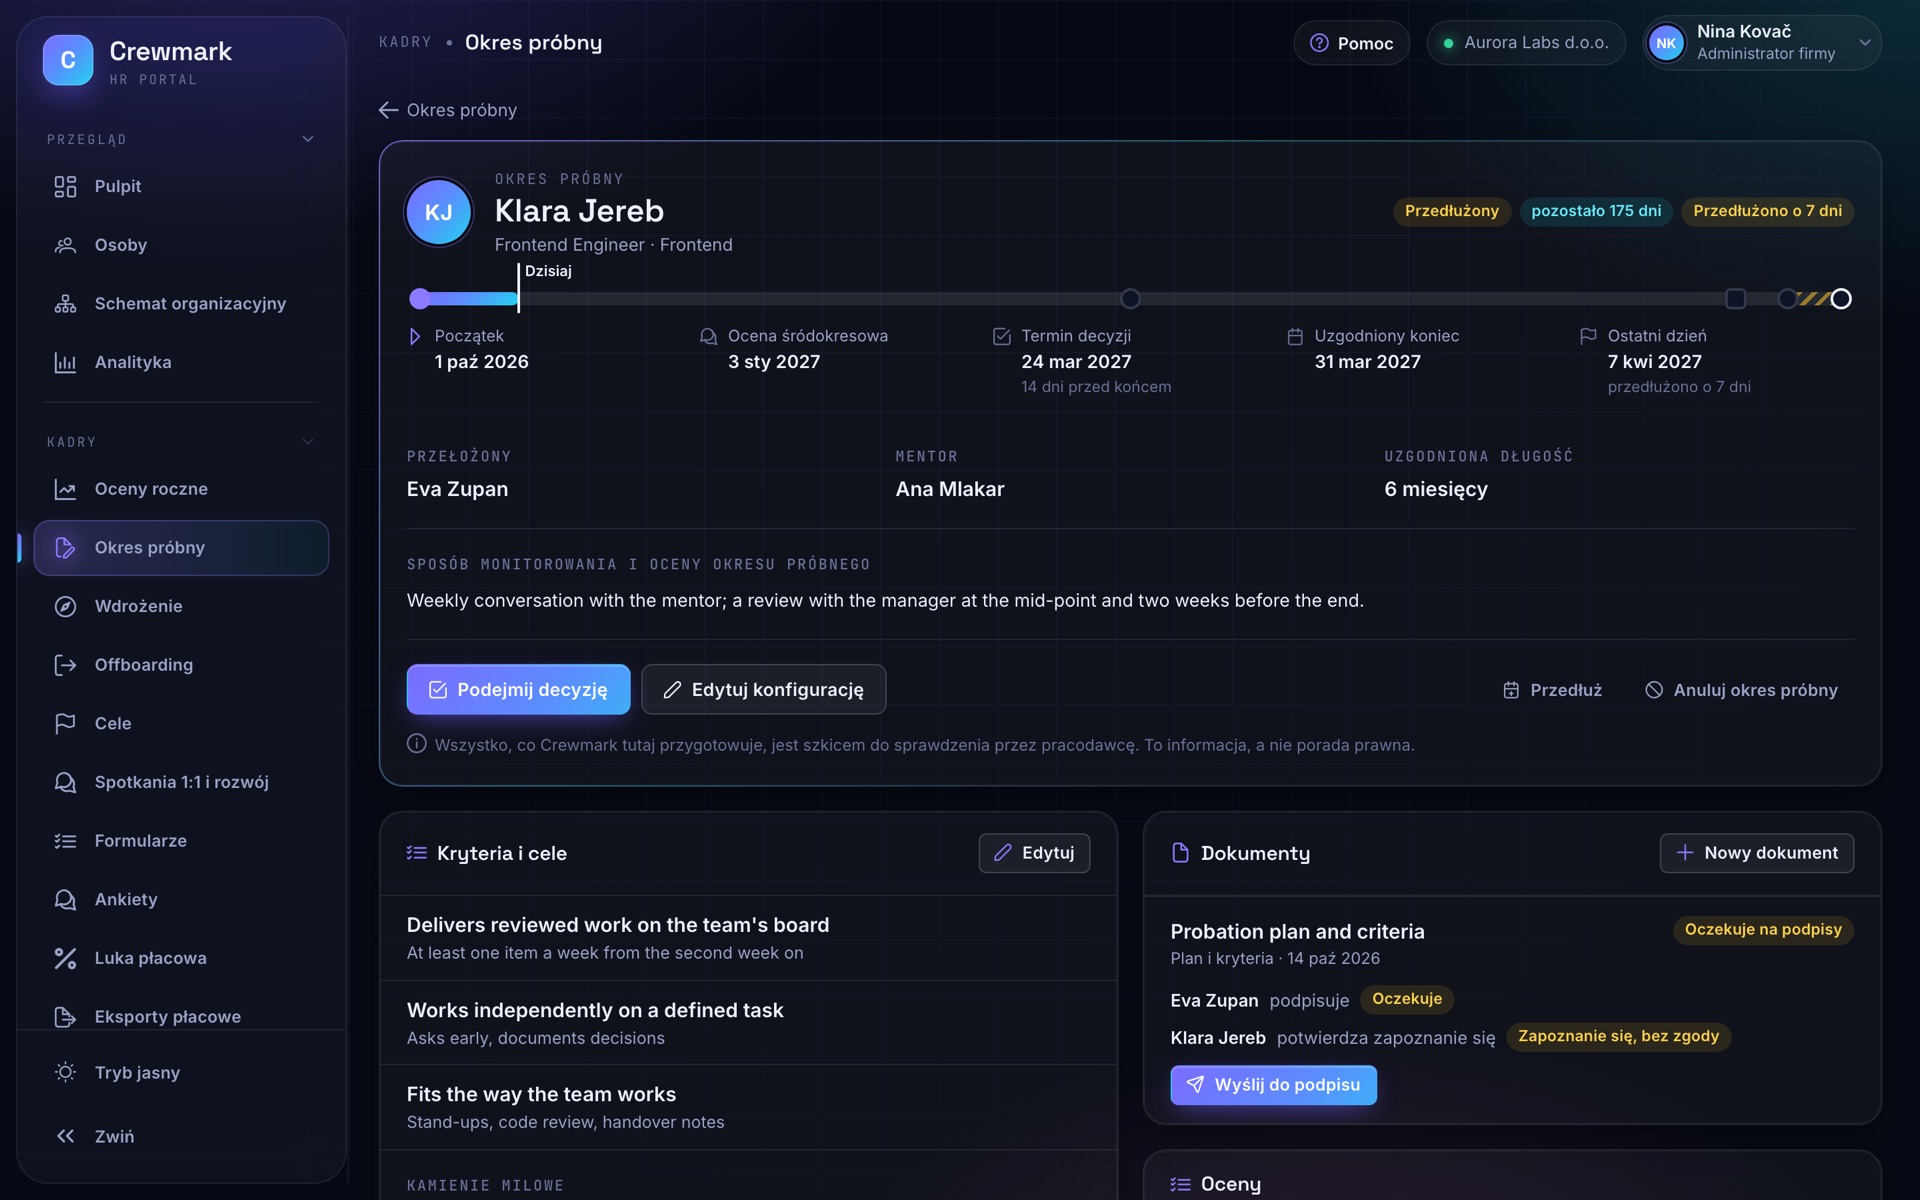Screen dimensions: 1920x1200
Task: Select Okres próbny in sidebar menu
Action: tap(181, 548)
